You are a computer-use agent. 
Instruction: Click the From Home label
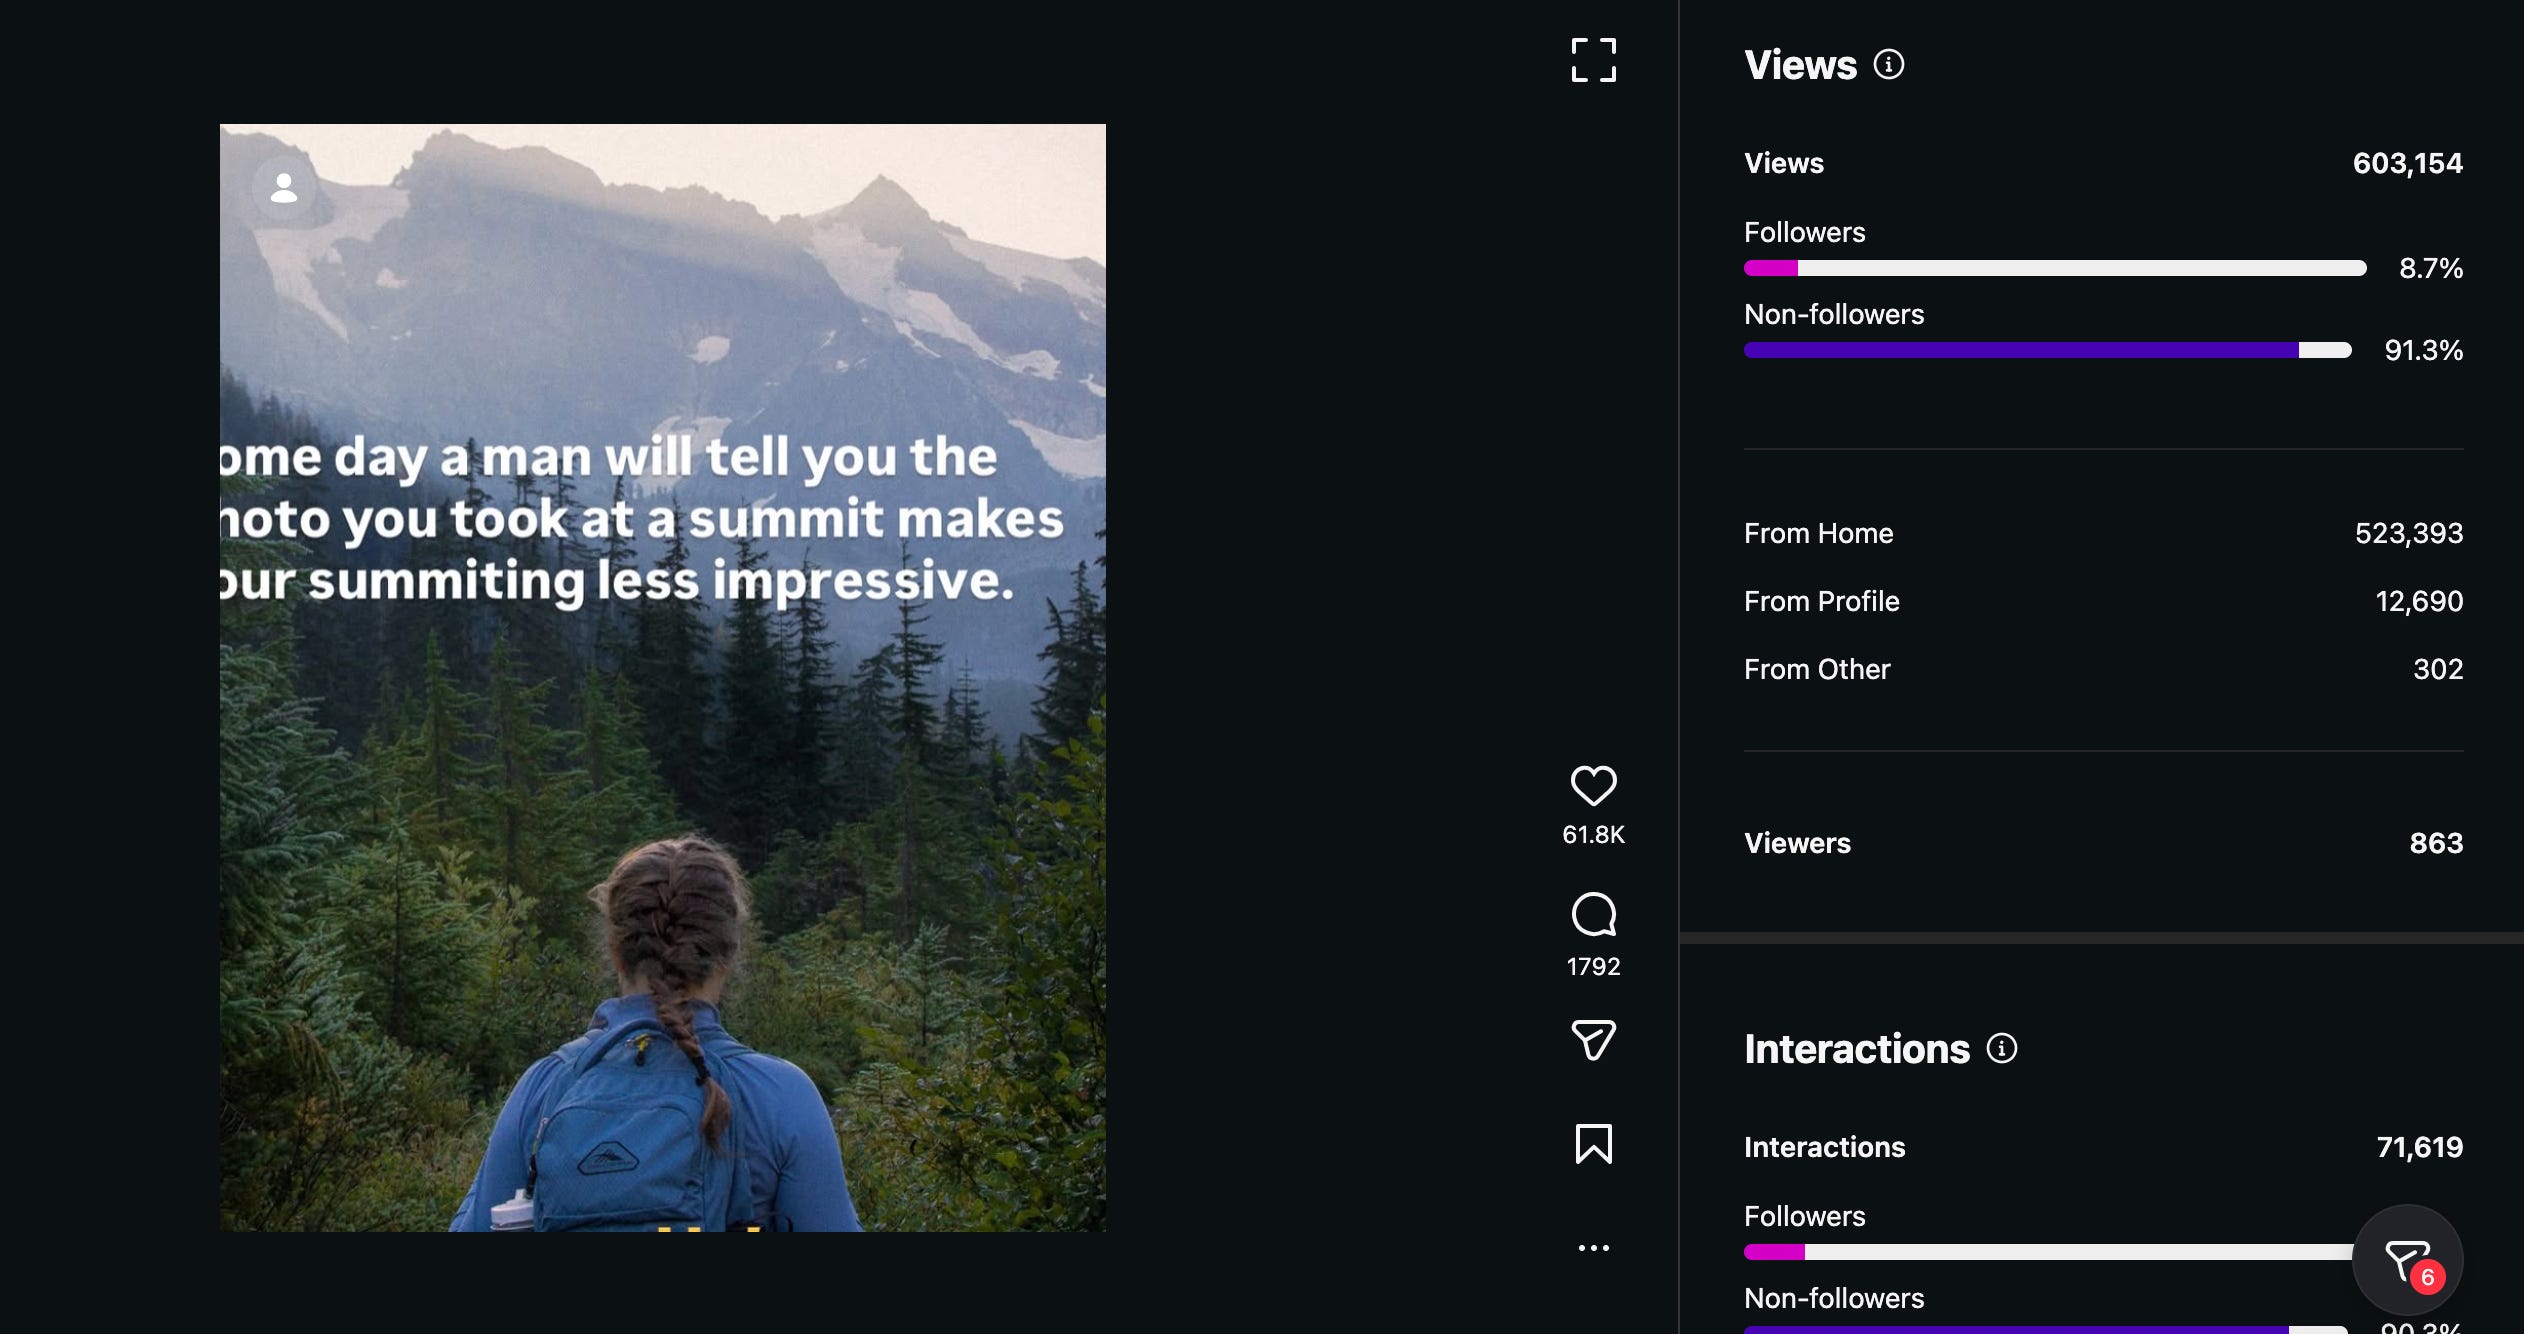1818,533
